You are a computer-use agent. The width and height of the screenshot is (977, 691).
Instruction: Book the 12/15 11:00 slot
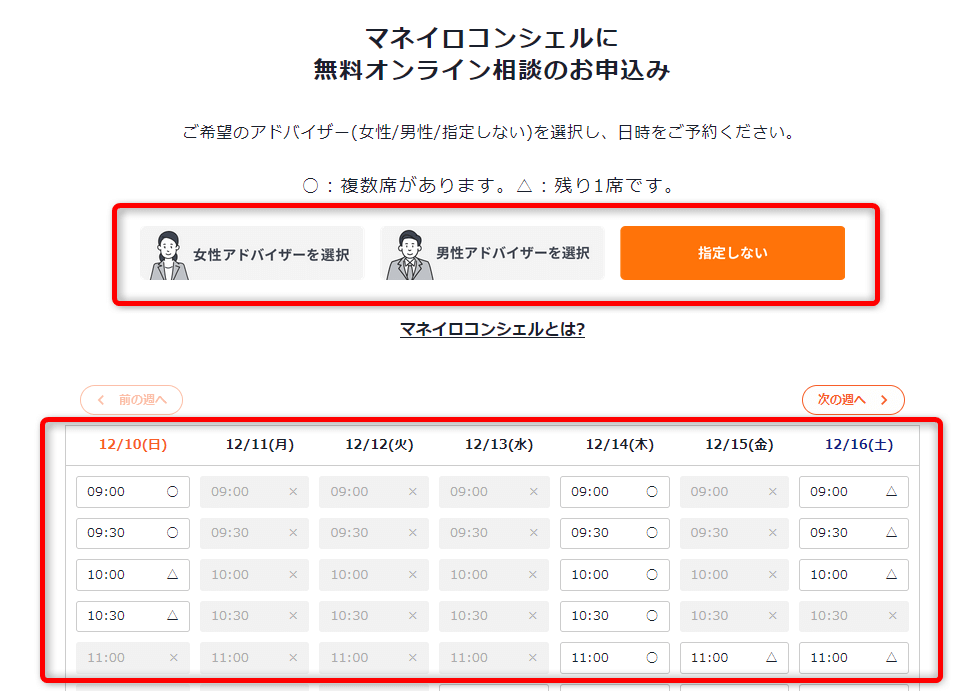click(x=734, y=657)
